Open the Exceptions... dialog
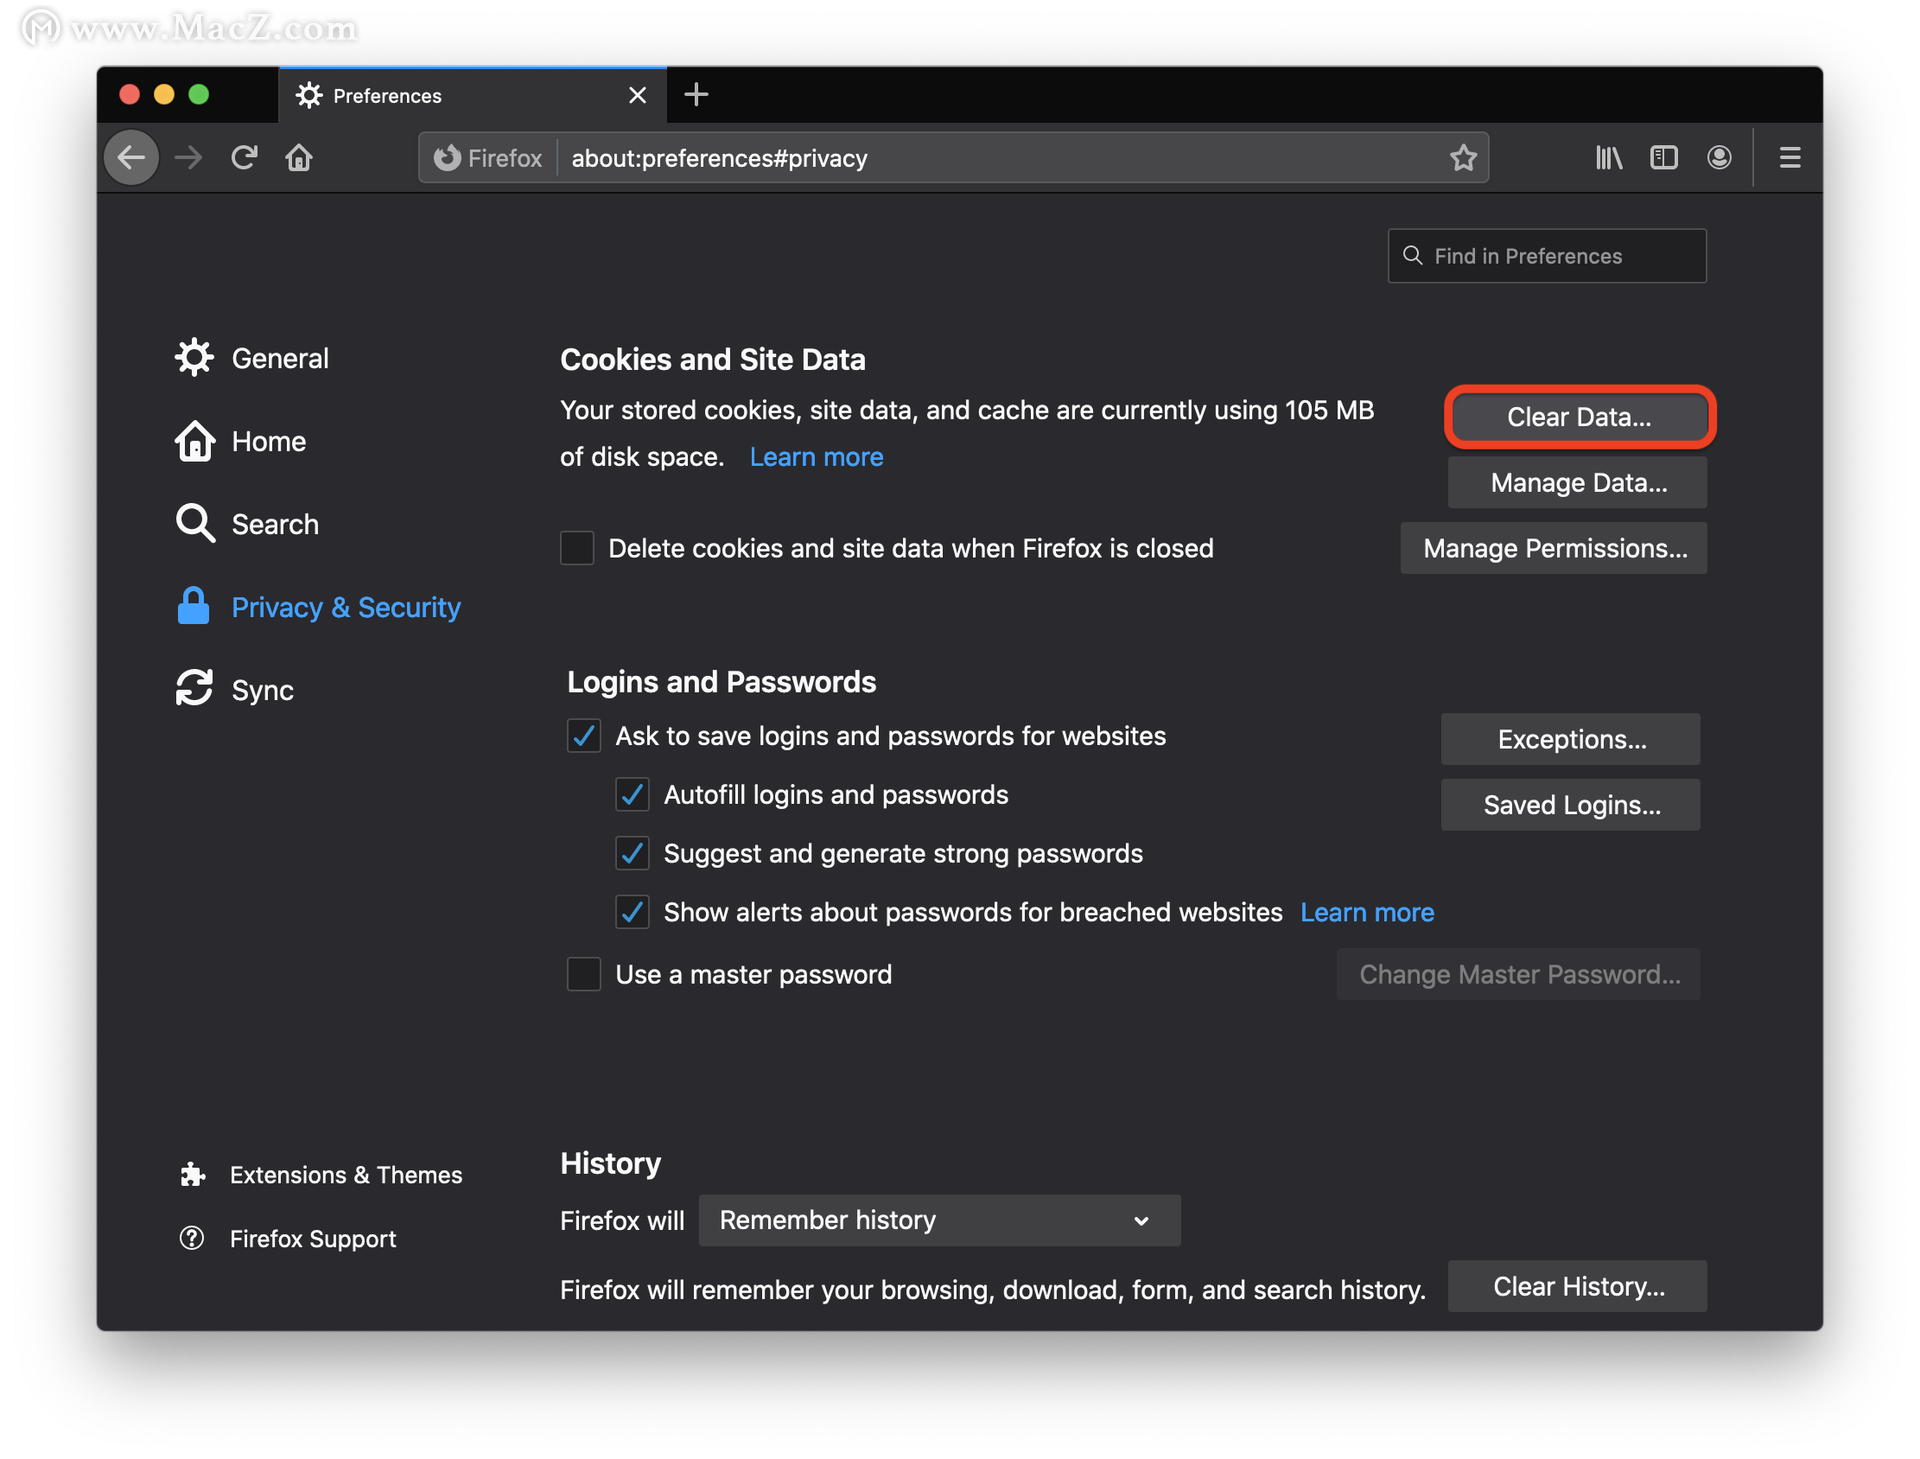Screen dimensions: 1920x1459 [1571, 739]
